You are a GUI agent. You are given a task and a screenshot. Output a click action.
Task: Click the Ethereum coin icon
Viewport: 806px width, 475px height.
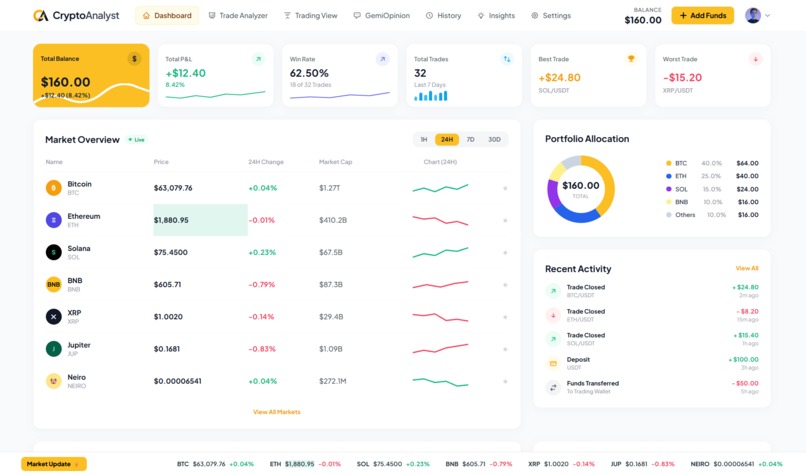click(x=53, y=220)
